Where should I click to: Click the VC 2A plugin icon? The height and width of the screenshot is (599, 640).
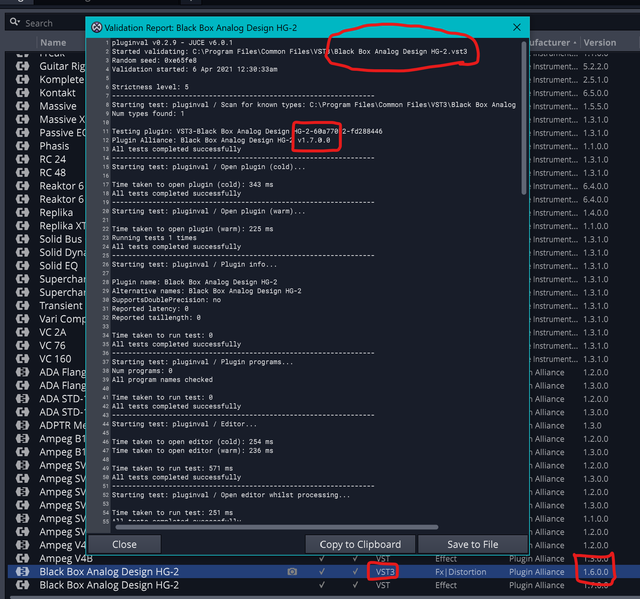coord(22,332)
